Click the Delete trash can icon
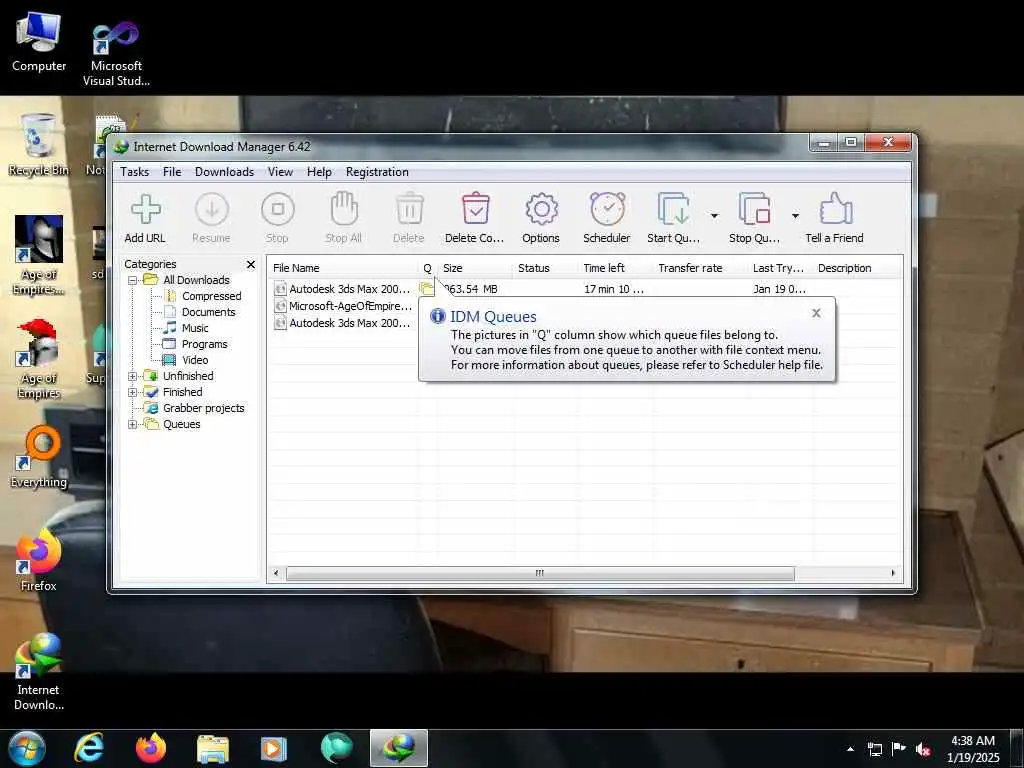Image resolution: width=1024 pixels, height=768 pixels. tap(409, 209)
